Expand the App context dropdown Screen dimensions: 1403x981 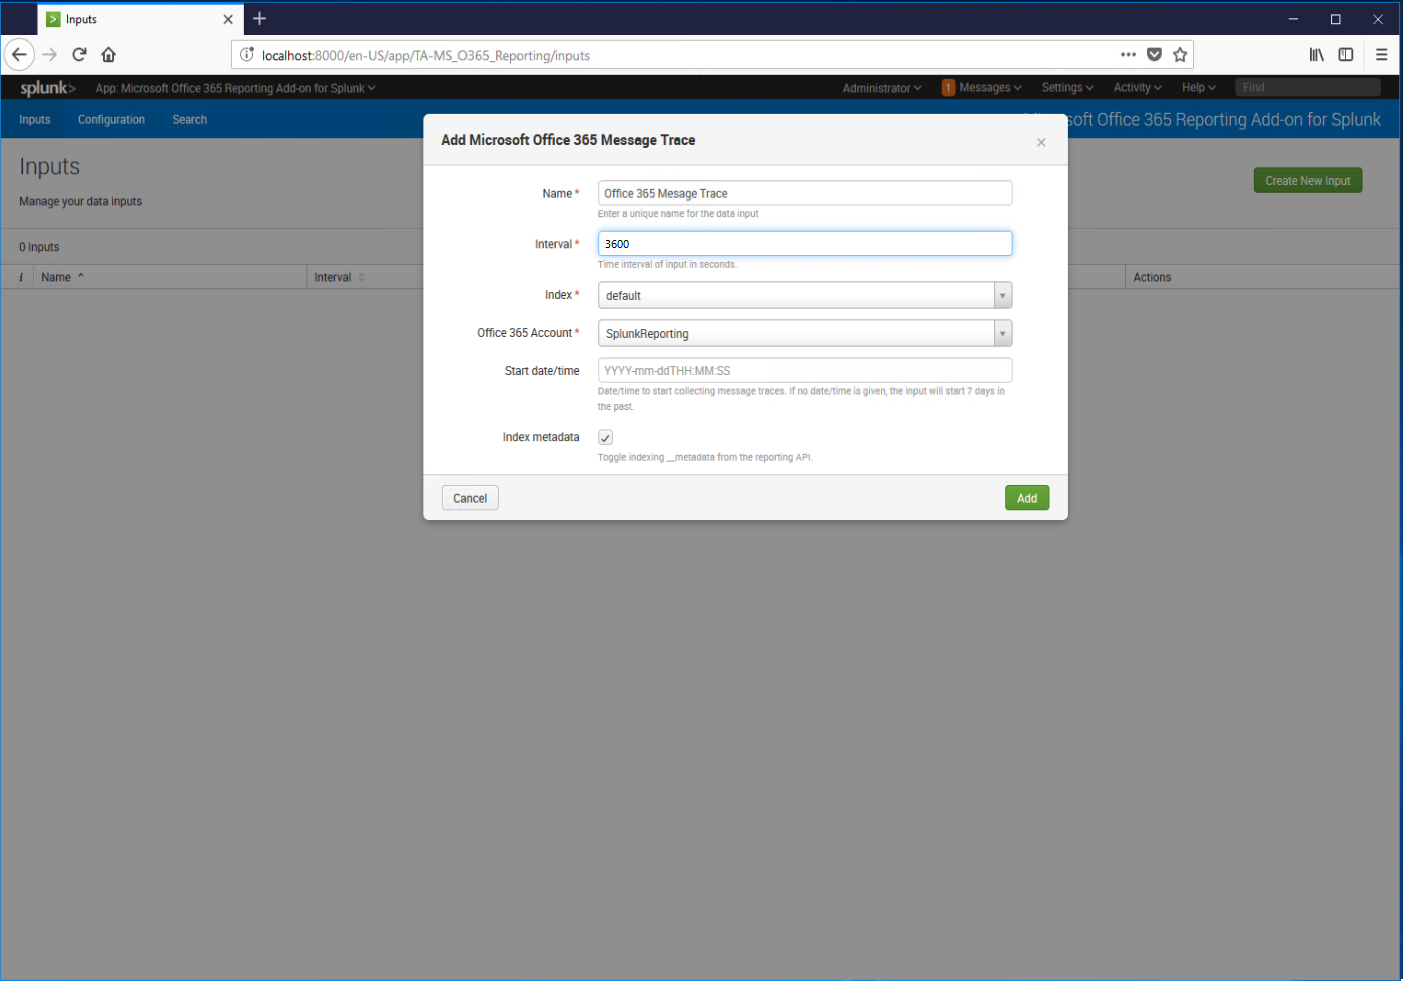point(235,87)
